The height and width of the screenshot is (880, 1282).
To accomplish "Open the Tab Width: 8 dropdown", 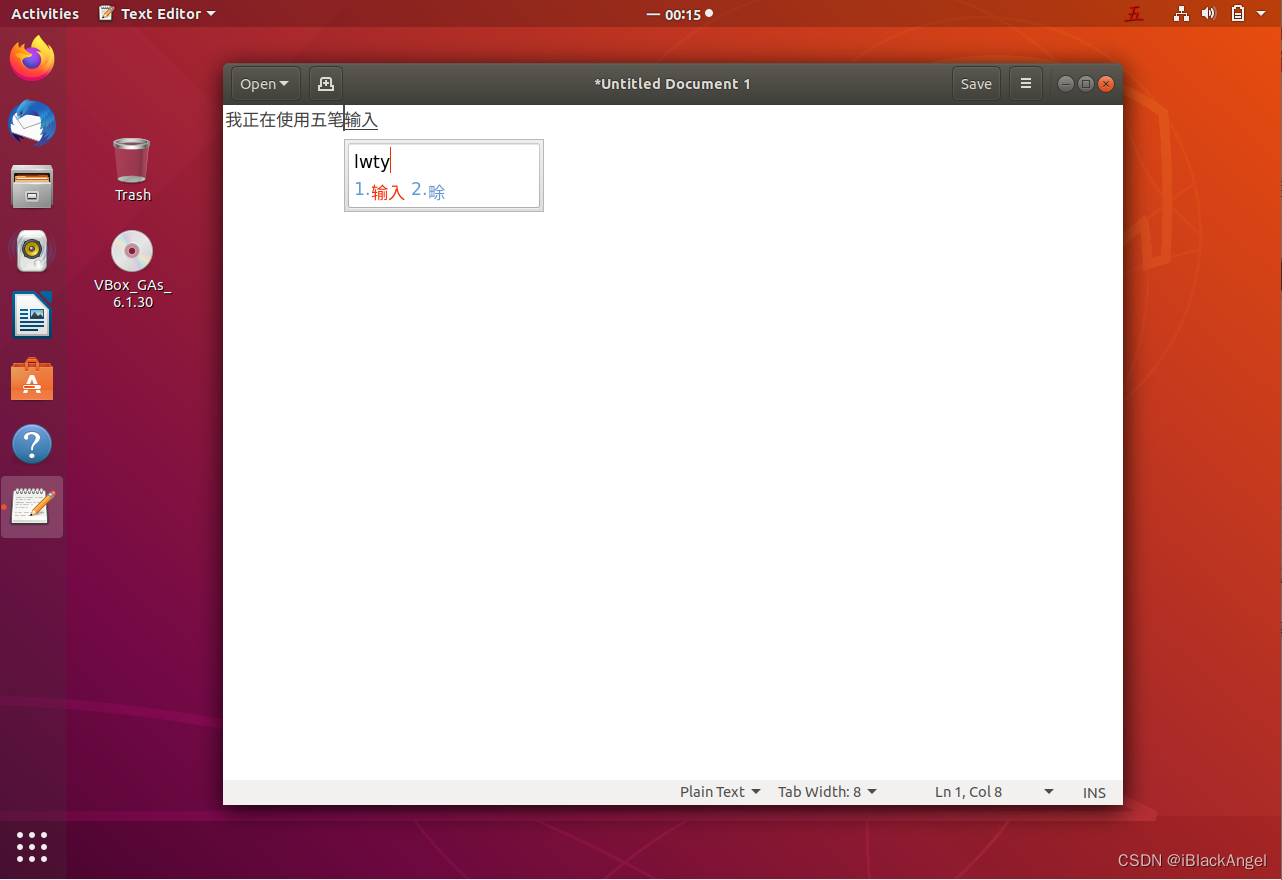I will tap(826, 791).
